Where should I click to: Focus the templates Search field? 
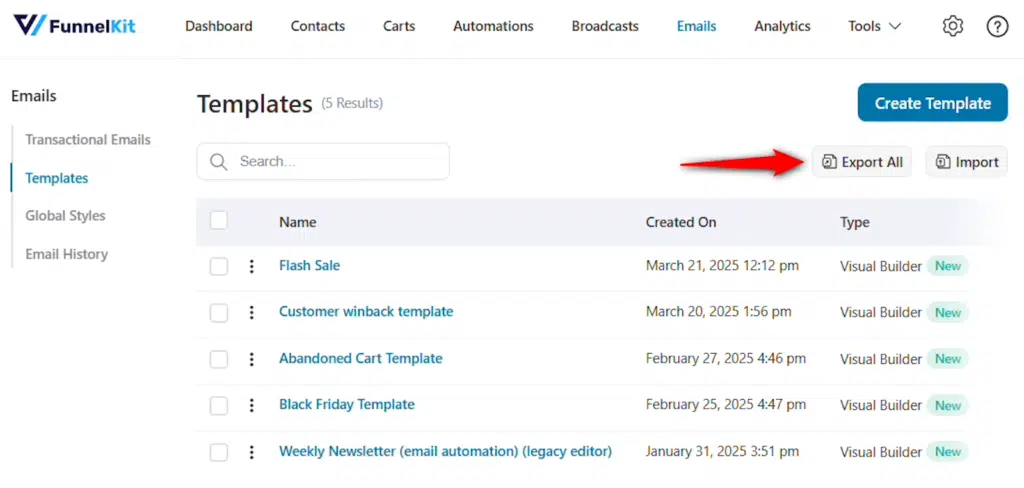(x=323, y=161)
